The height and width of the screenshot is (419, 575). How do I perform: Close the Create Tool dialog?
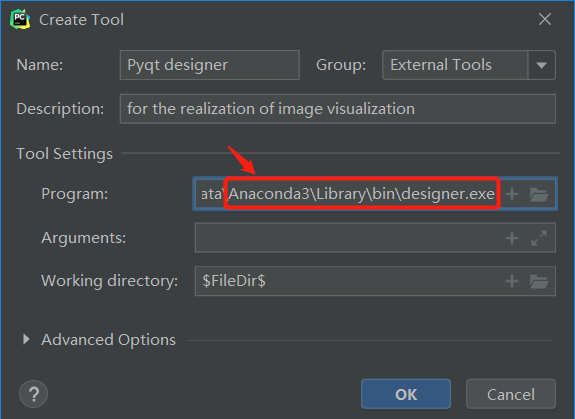[545, 19]
